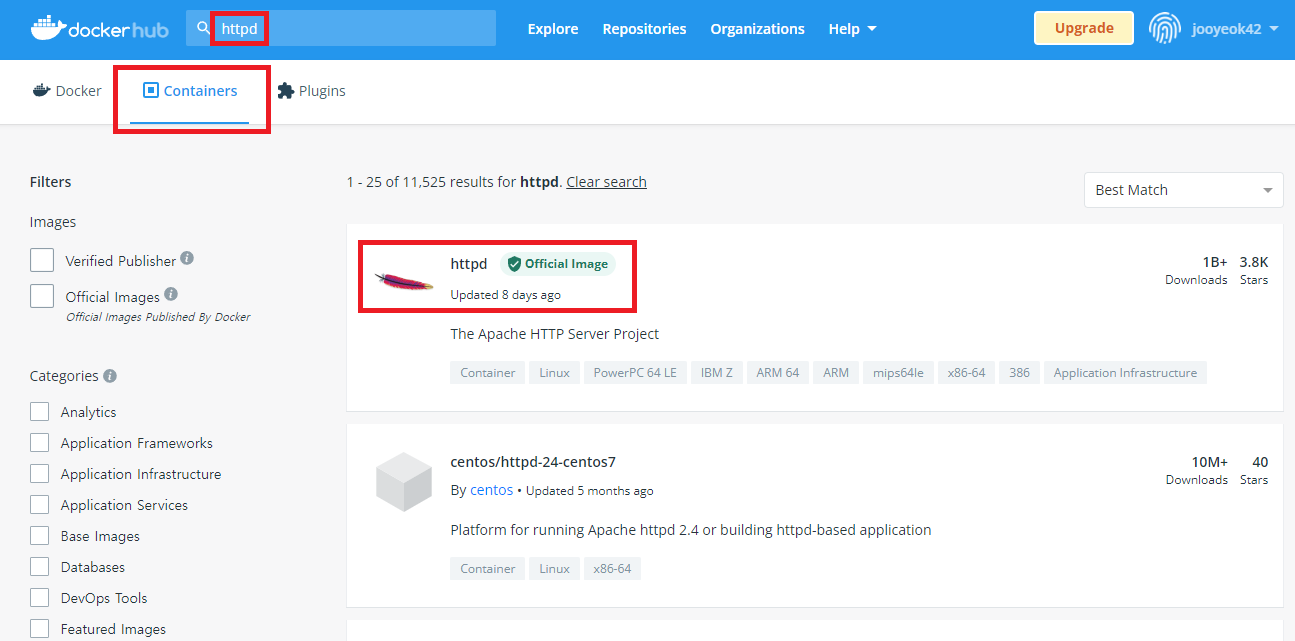Click the Containers tab square icon
The height and width of the screenshot is (641, 1295).
point(151,91)
